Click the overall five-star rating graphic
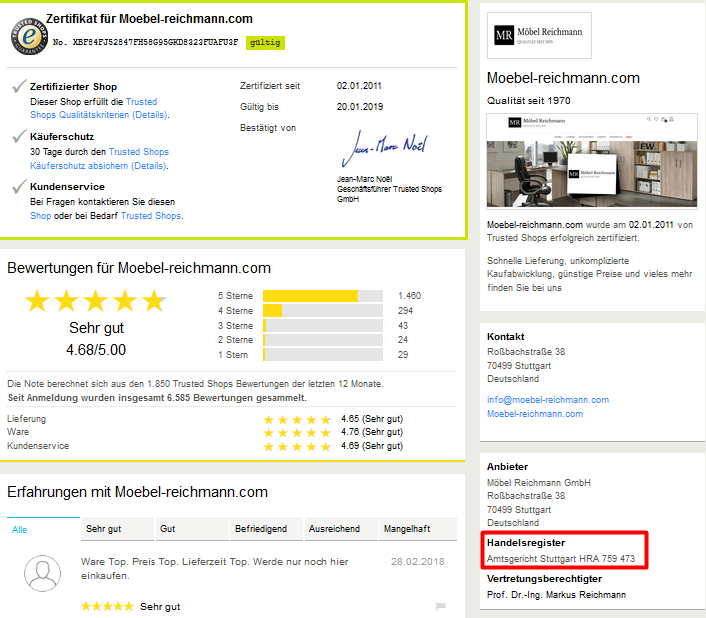The image size is (706, 618). 95,301
